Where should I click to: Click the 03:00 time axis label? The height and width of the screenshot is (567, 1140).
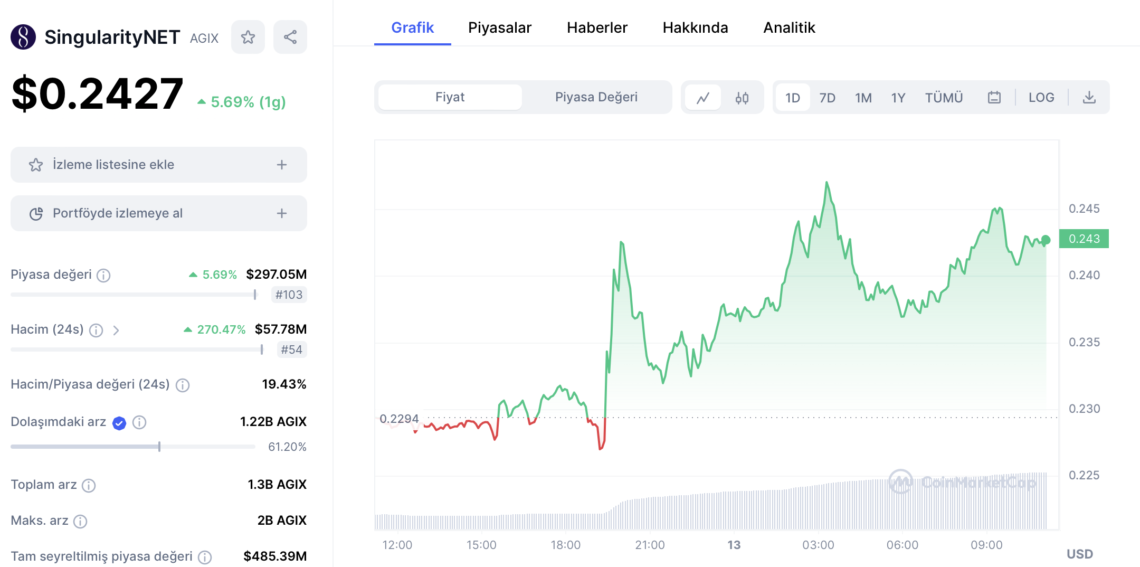tap(819, 545)
